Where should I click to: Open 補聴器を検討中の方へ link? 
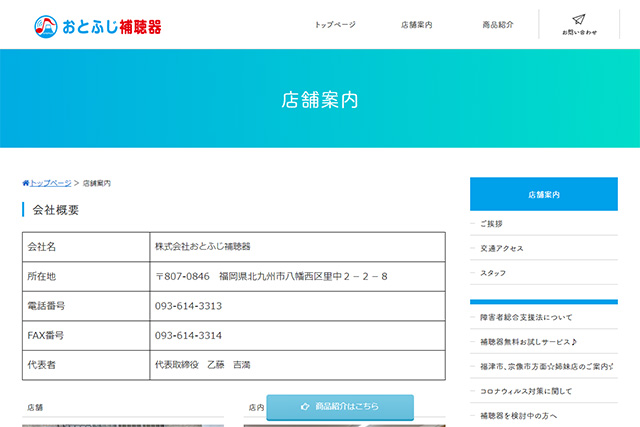click(518, 415)
